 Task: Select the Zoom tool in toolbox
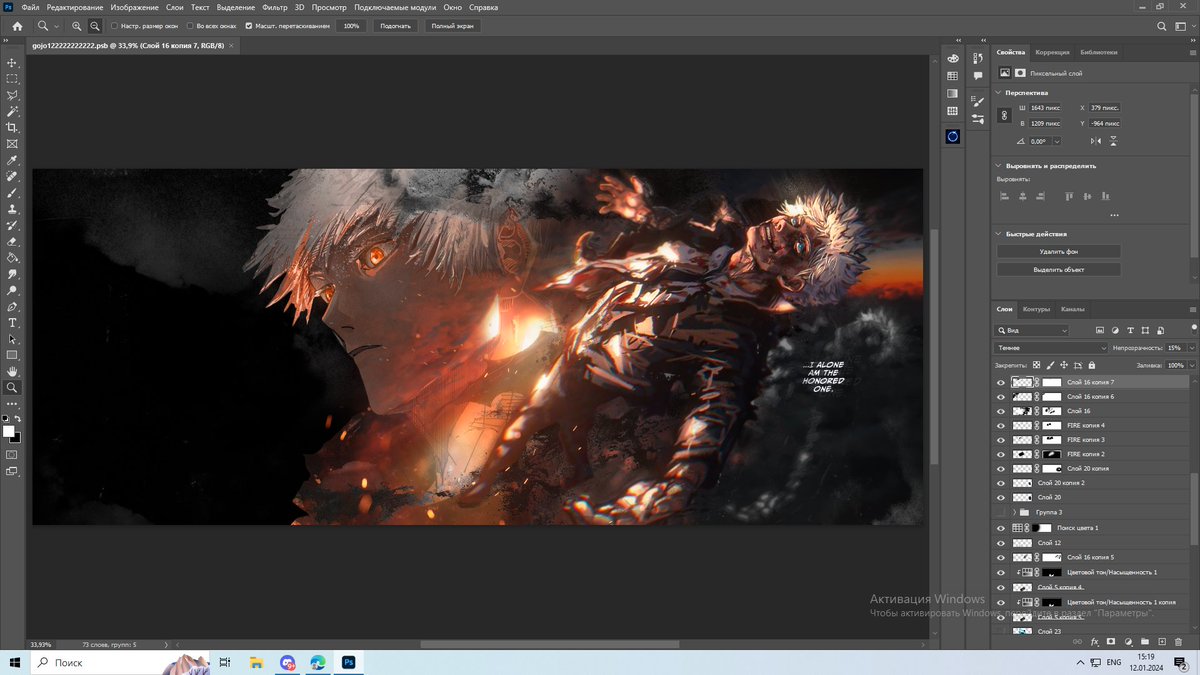click(x=12, y=387)
